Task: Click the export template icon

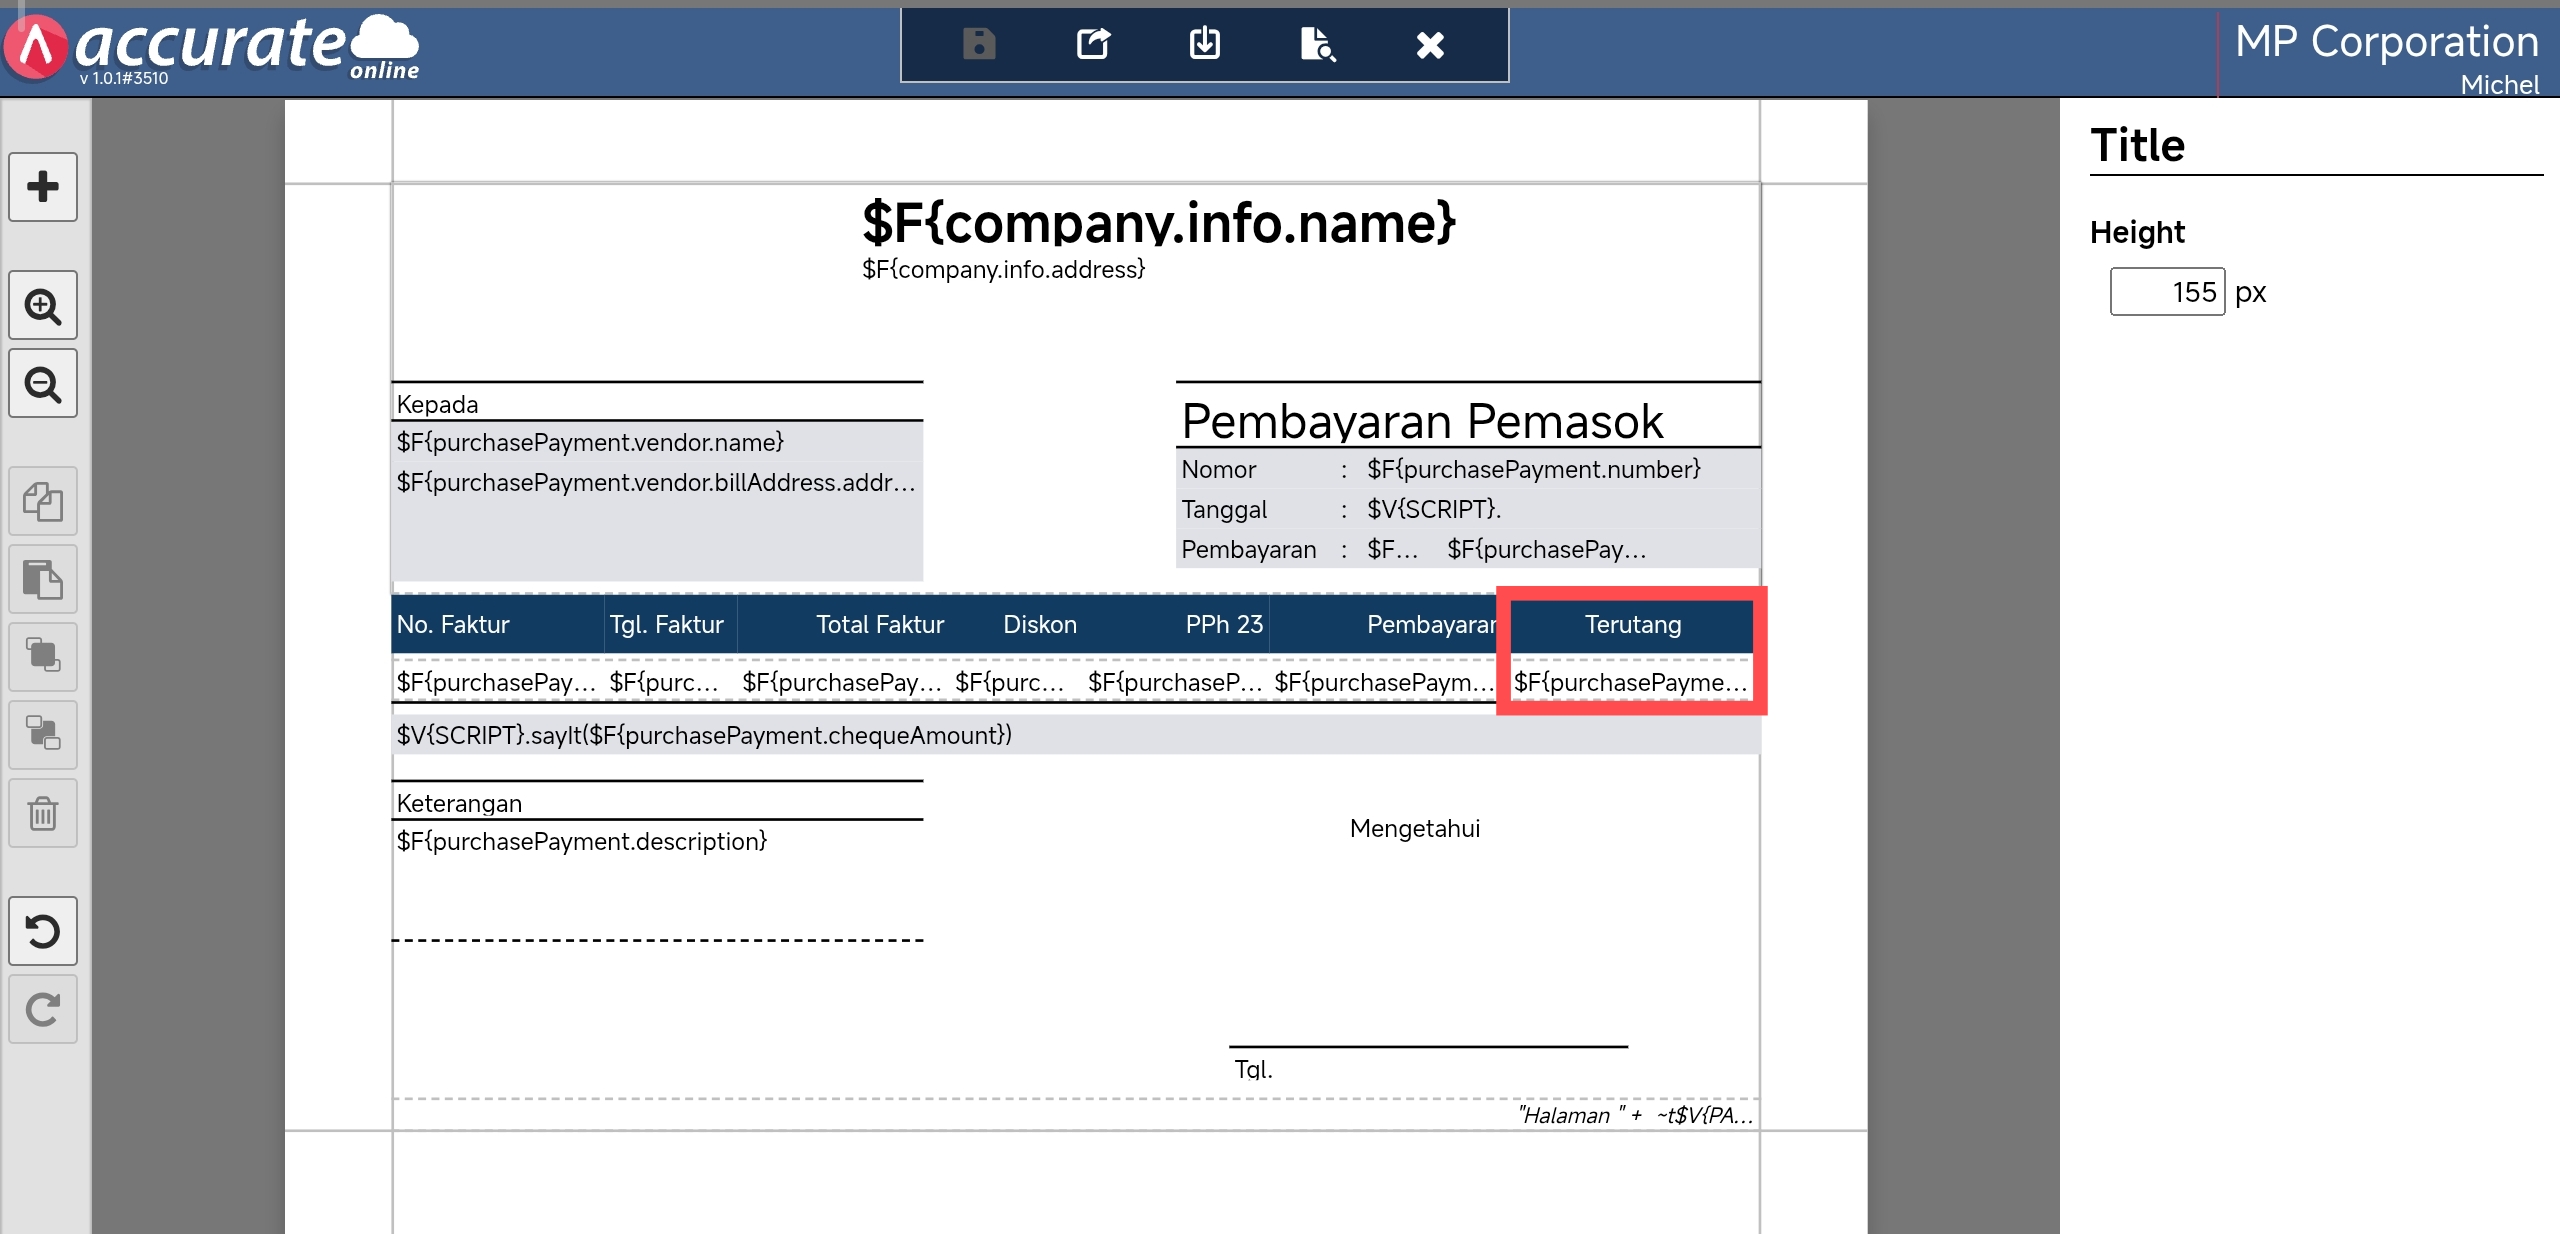Action: pos(1093,44)
